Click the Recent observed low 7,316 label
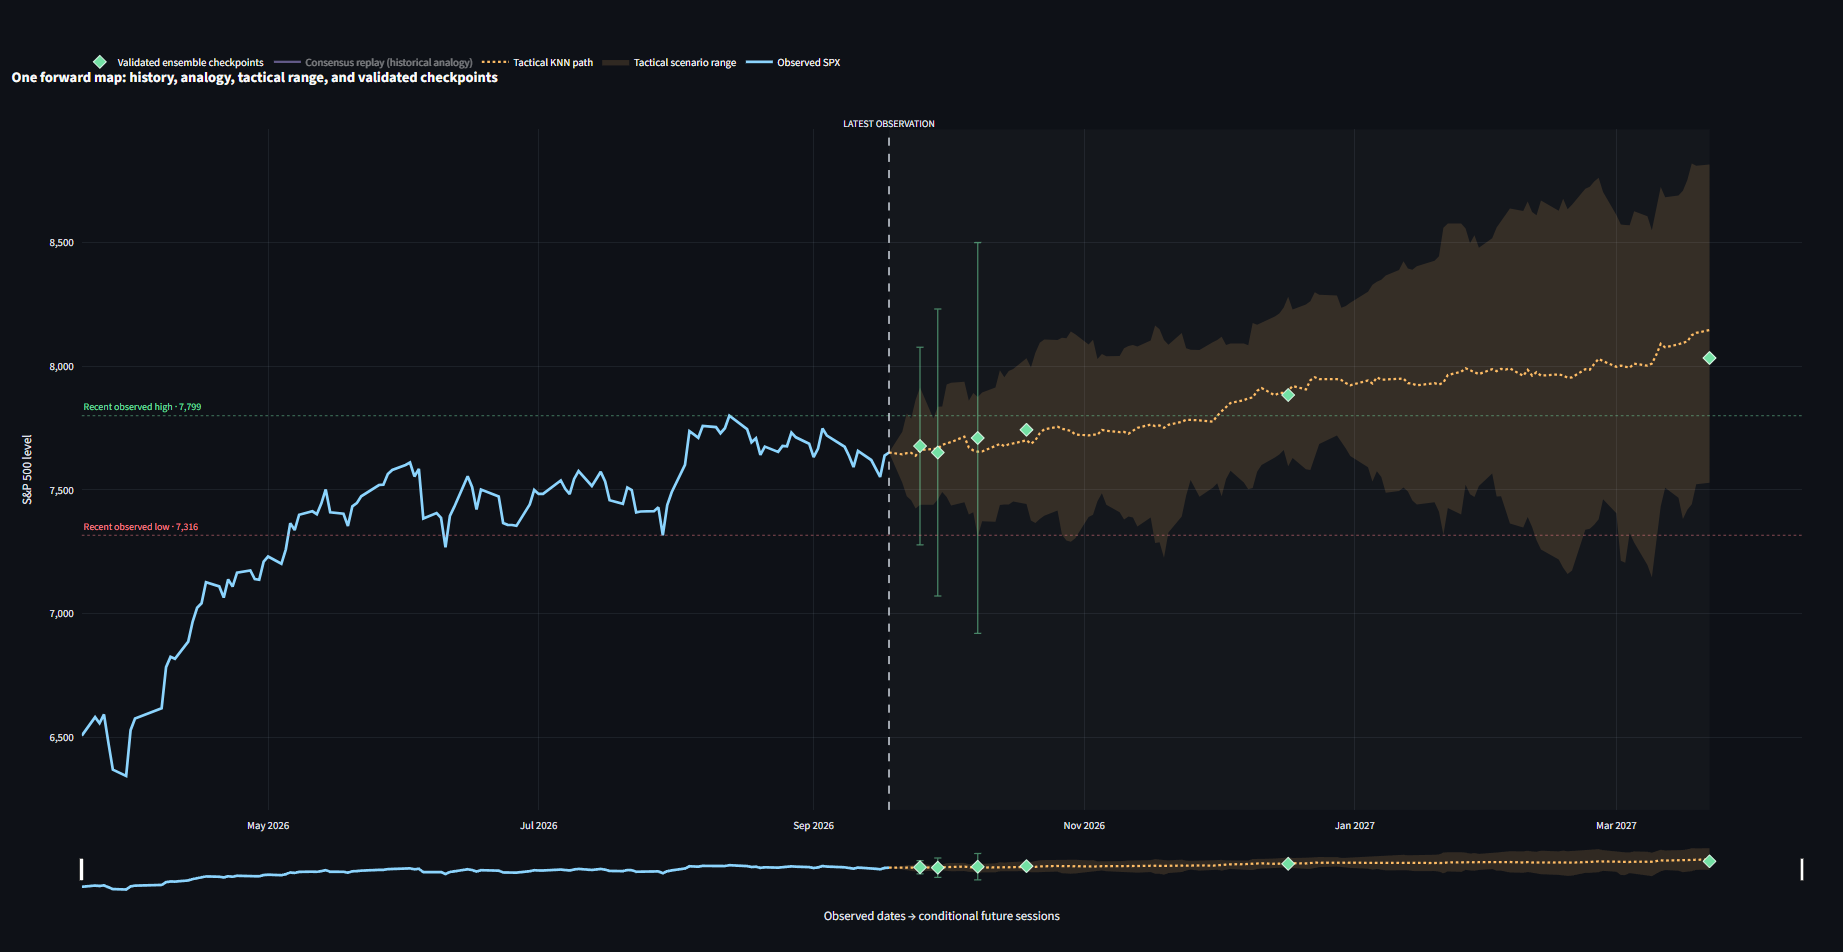Viewport: 1843px width, 952px height. (x=140, y=527)
